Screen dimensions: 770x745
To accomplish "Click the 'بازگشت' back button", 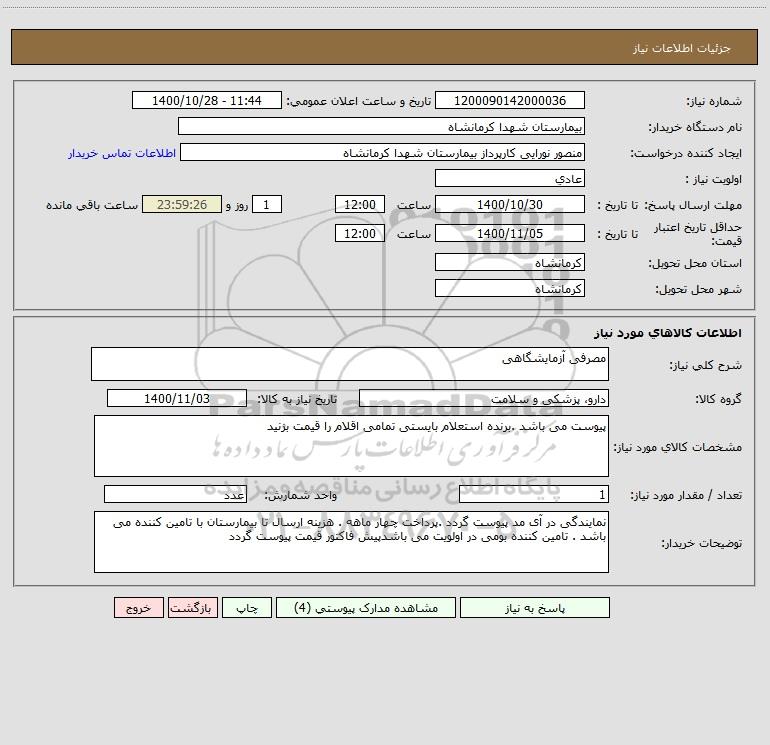I will click(x=192, y=607).
